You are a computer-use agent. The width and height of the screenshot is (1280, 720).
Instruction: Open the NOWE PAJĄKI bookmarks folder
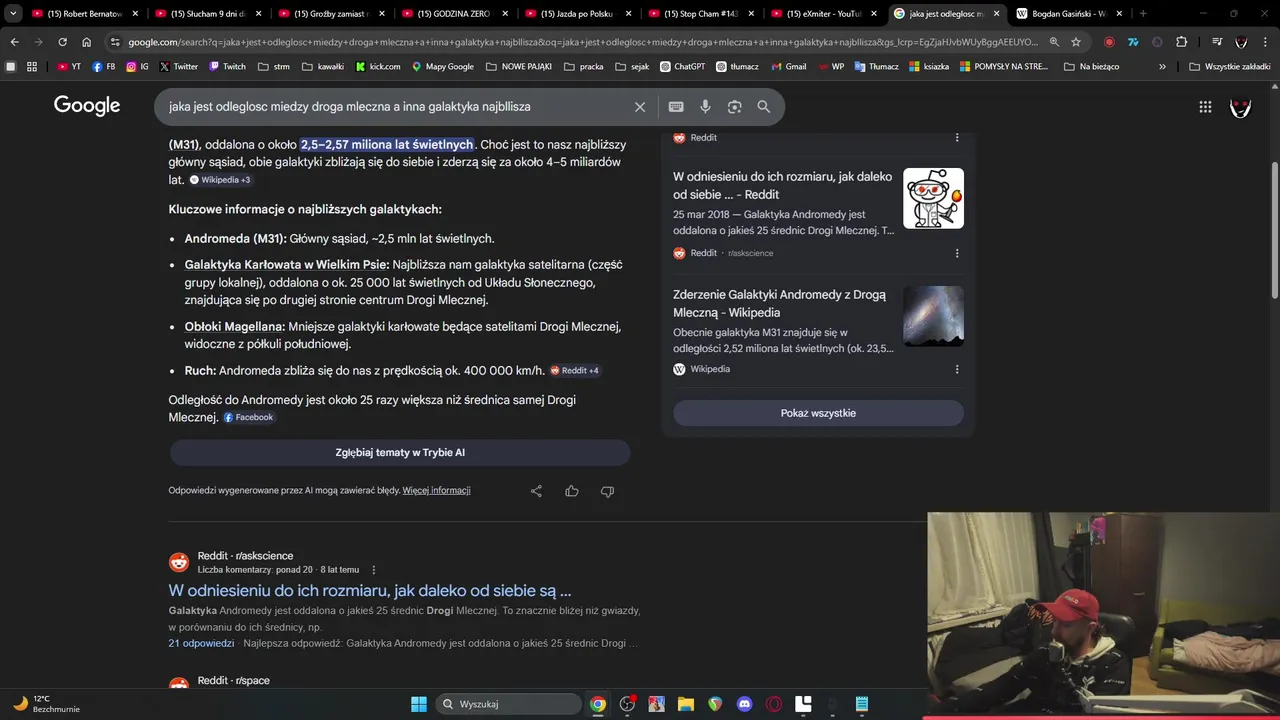point(520,66)
